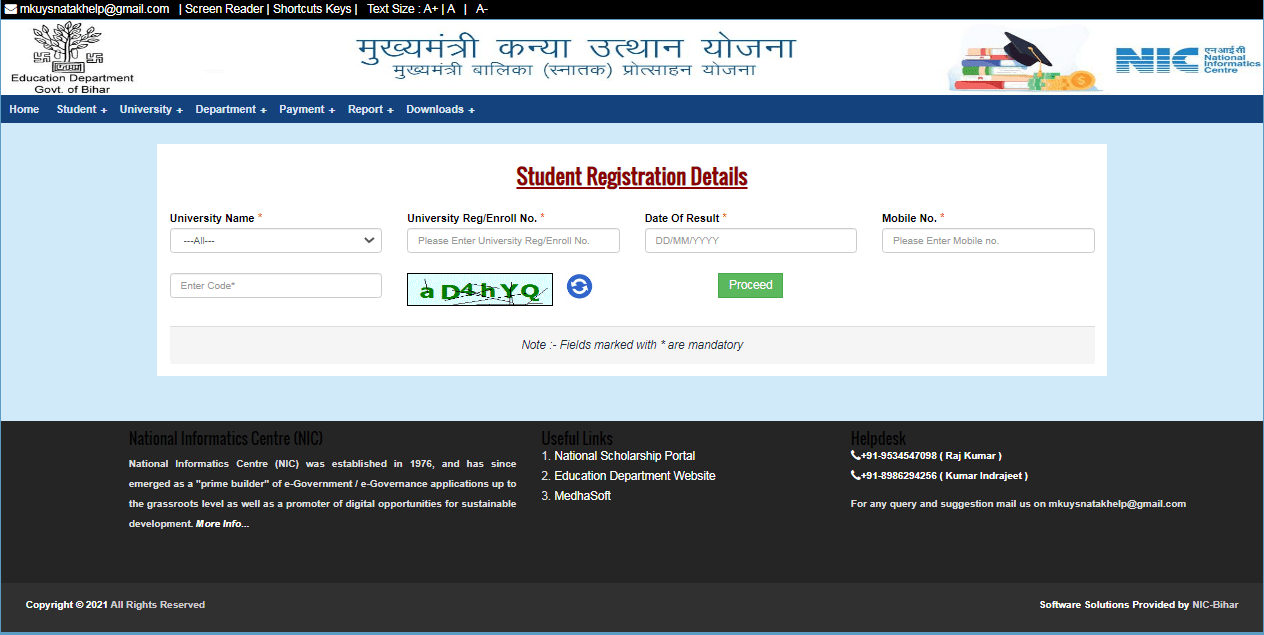
Task: Click the A+ text size control
Action: tap(428, 9)
